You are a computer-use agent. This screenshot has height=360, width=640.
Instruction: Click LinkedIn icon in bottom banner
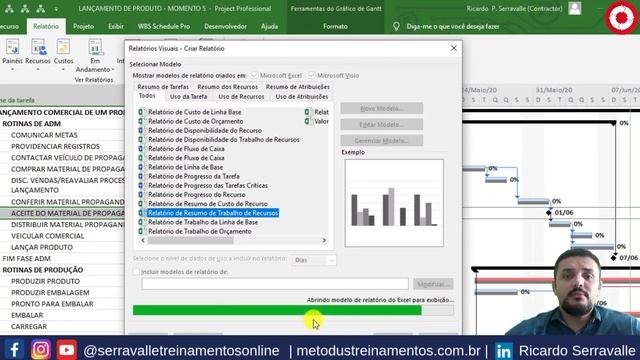coord(504,351)
